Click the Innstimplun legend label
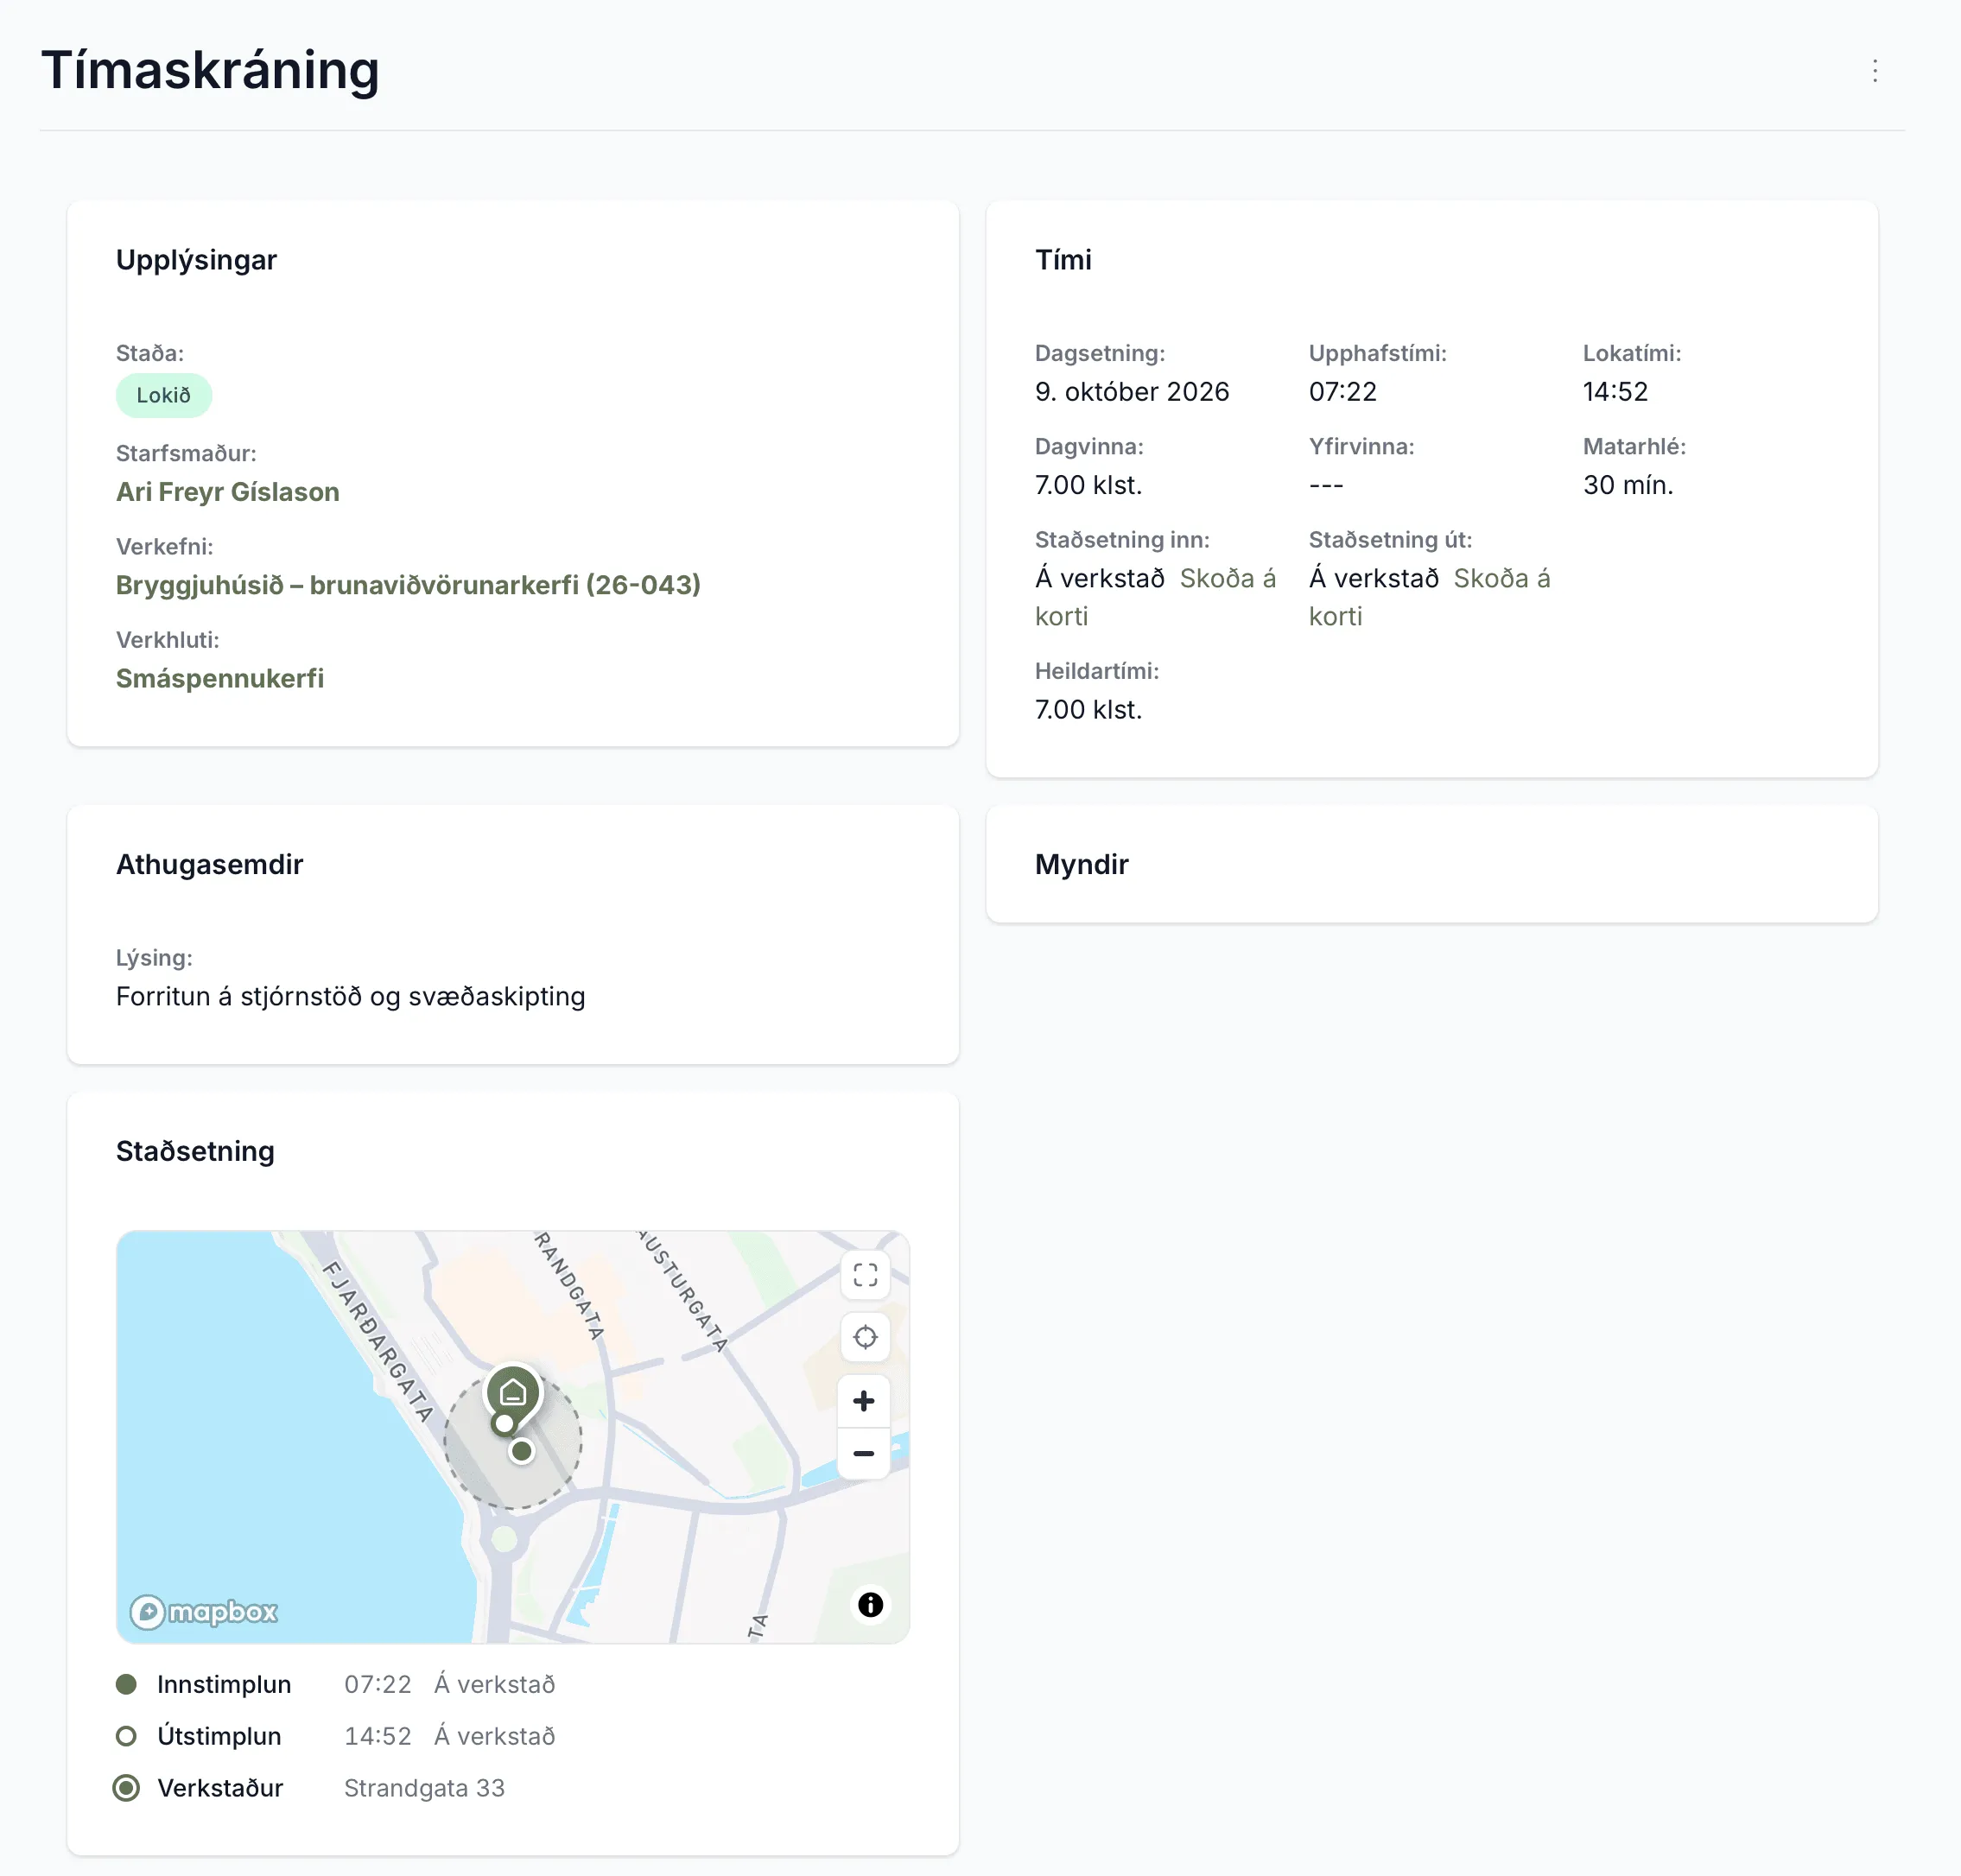The width and height of the screenshot is (1961, 1876). pos(224,1685)
